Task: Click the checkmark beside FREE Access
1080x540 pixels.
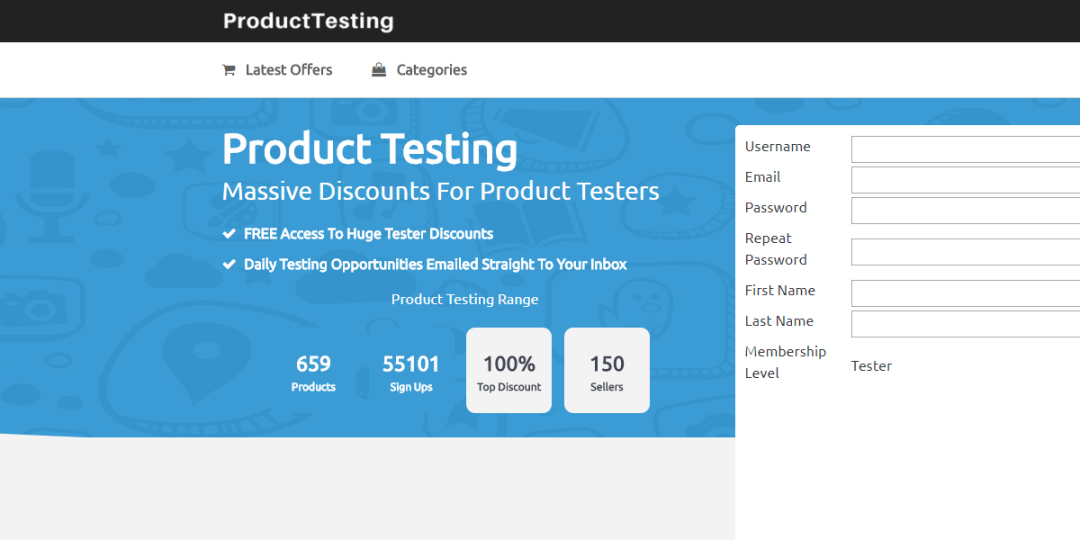Action: (x=229, y=234)
